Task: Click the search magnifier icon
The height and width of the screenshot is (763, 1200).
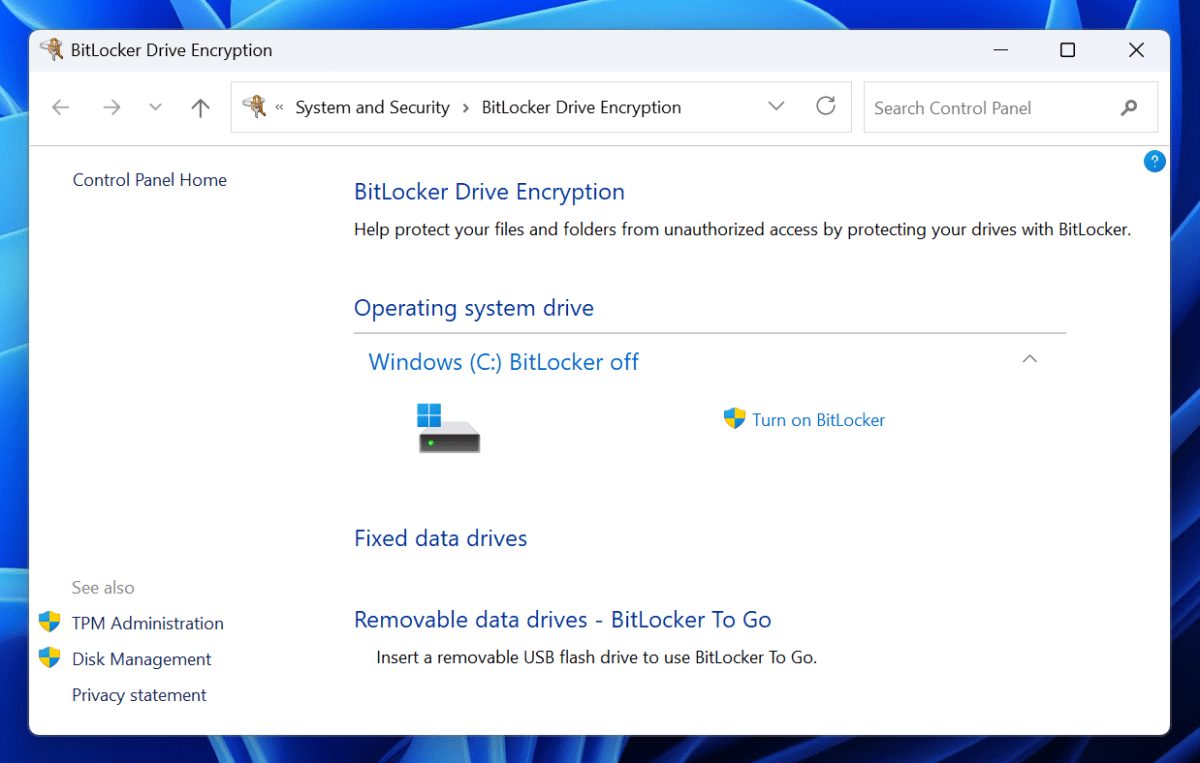Action: pyautogui.click(x=1129, y=107)
